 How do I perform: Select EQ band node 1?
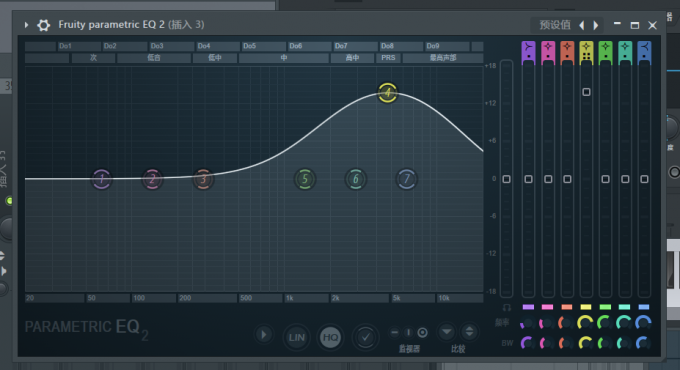coord(102,179)
